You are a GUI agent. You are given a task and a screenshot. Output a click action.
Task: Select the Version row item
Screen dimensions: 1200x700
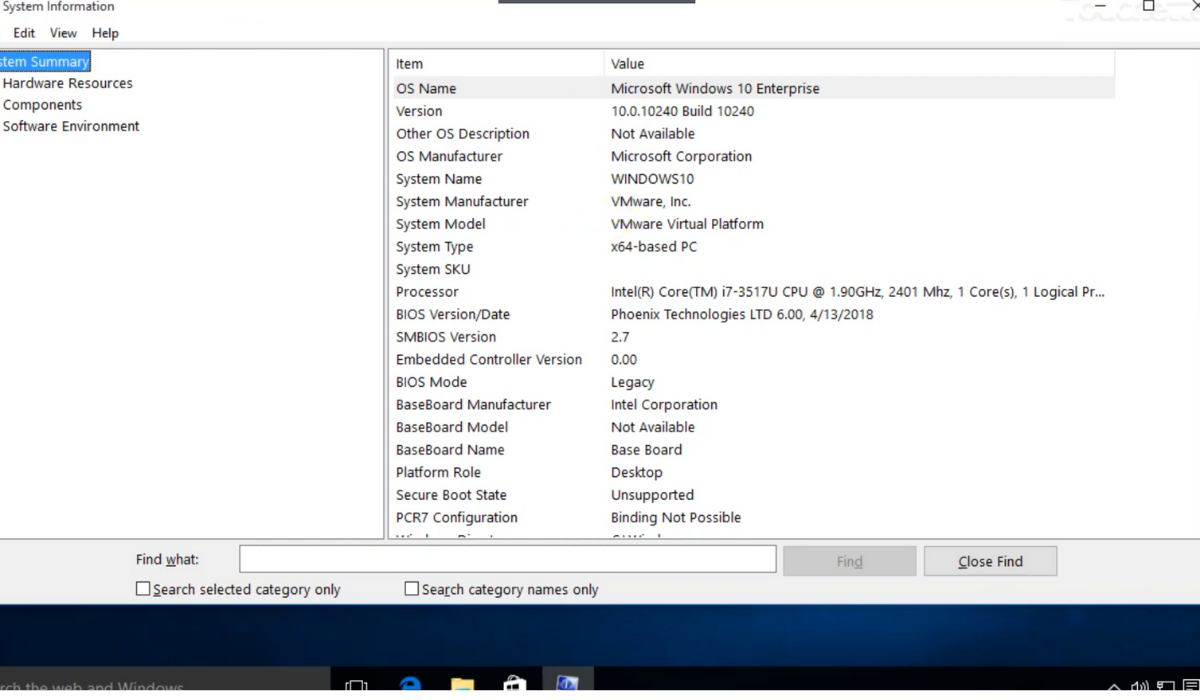(x=419, y=111)
